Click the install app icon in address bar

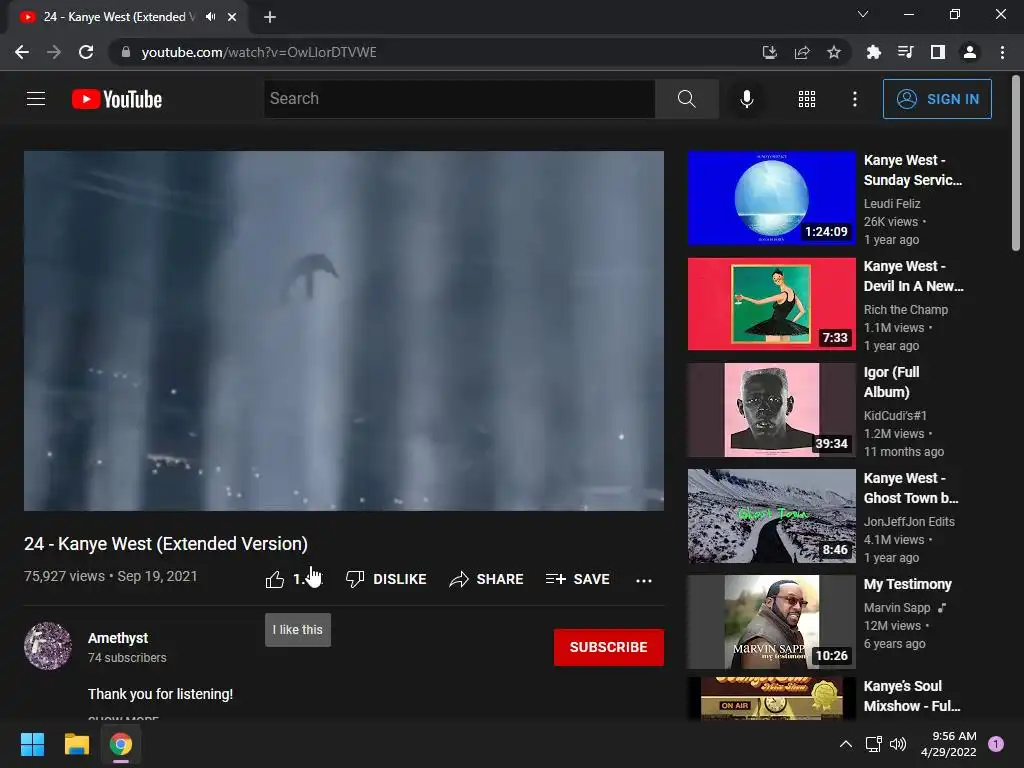coord(769,52)
